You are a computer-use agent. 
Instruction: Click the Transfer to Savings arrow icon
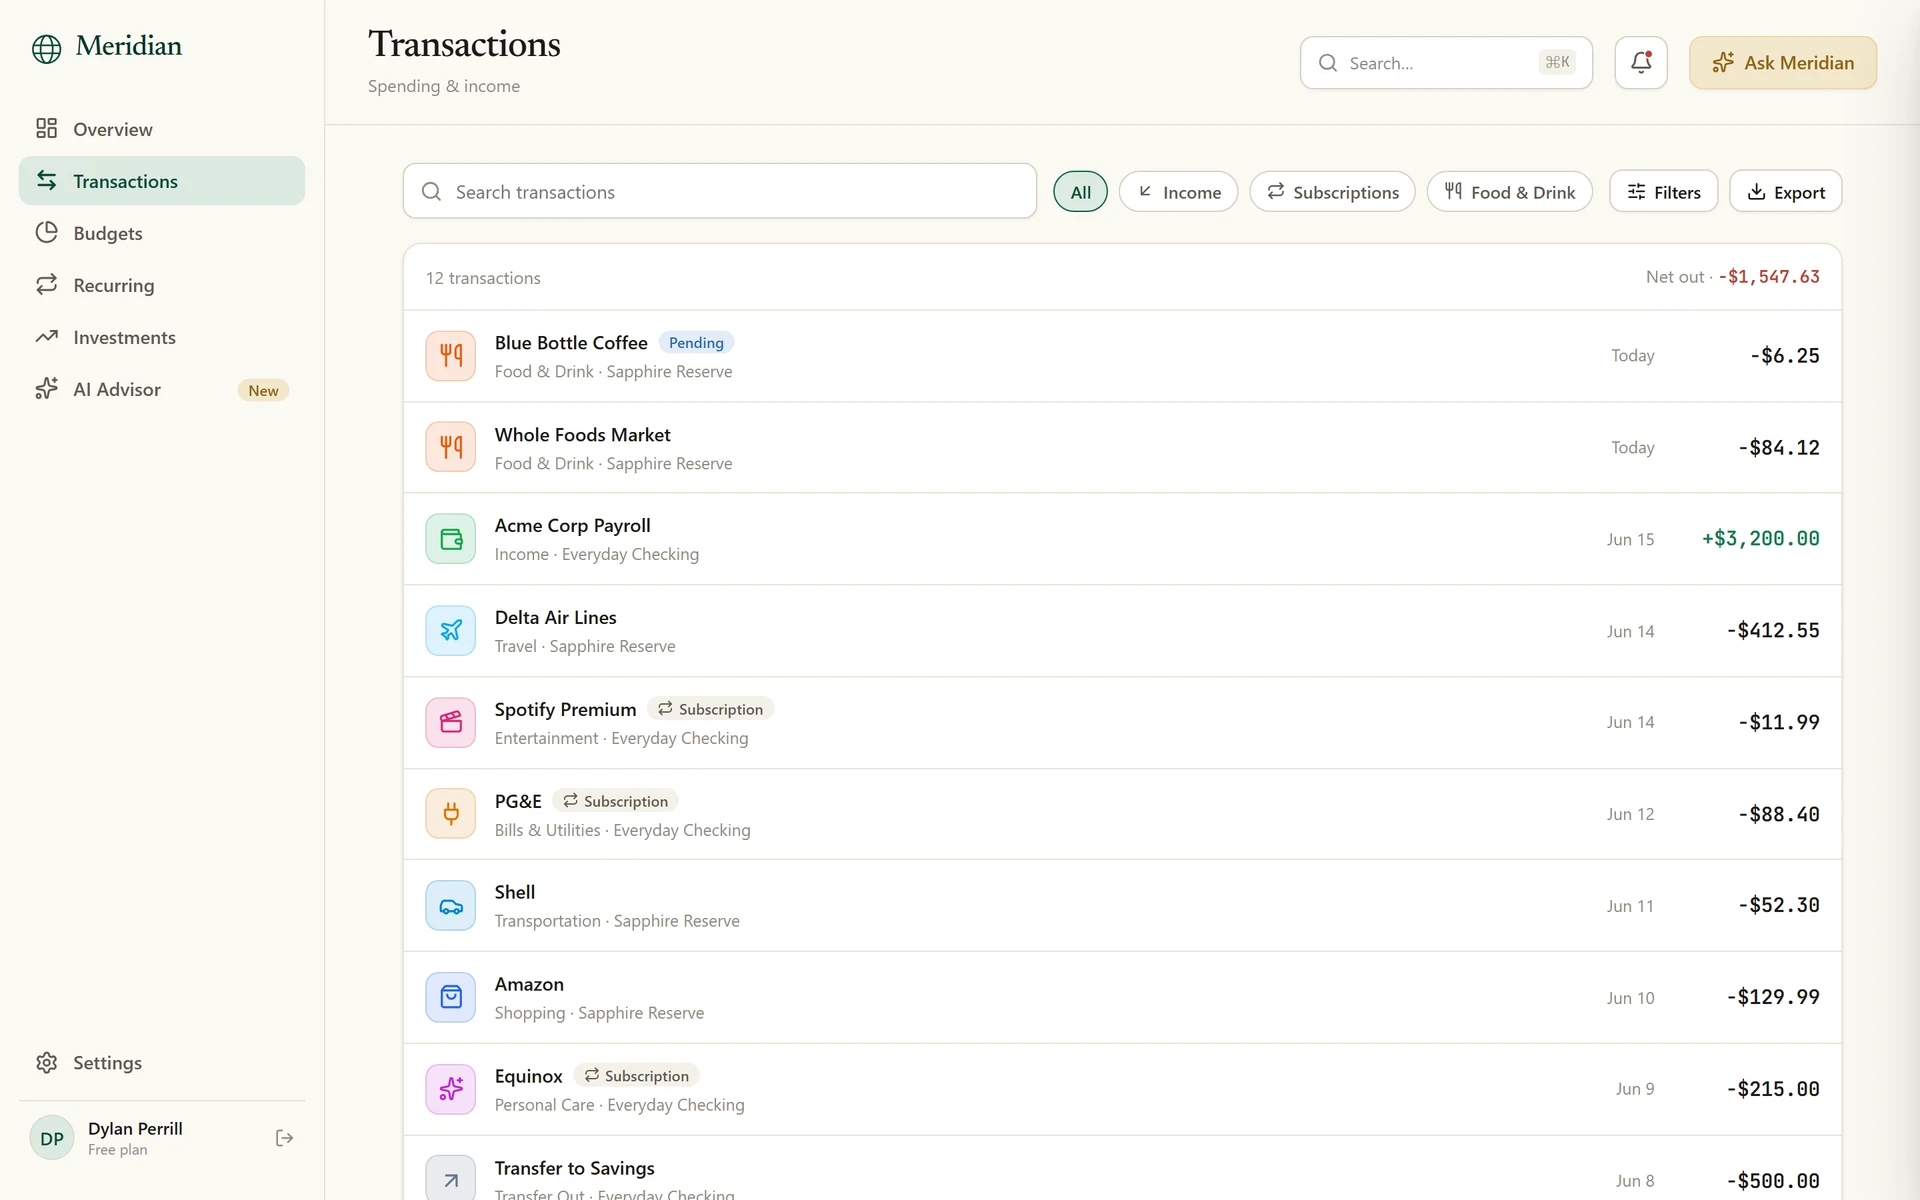point(451,1179)
